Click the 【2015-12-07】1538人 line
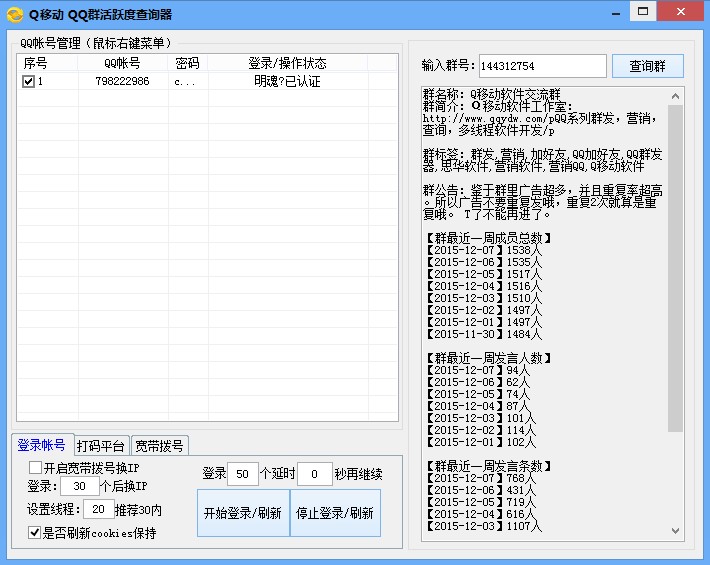710x565 pixels. tap(483, 250)
